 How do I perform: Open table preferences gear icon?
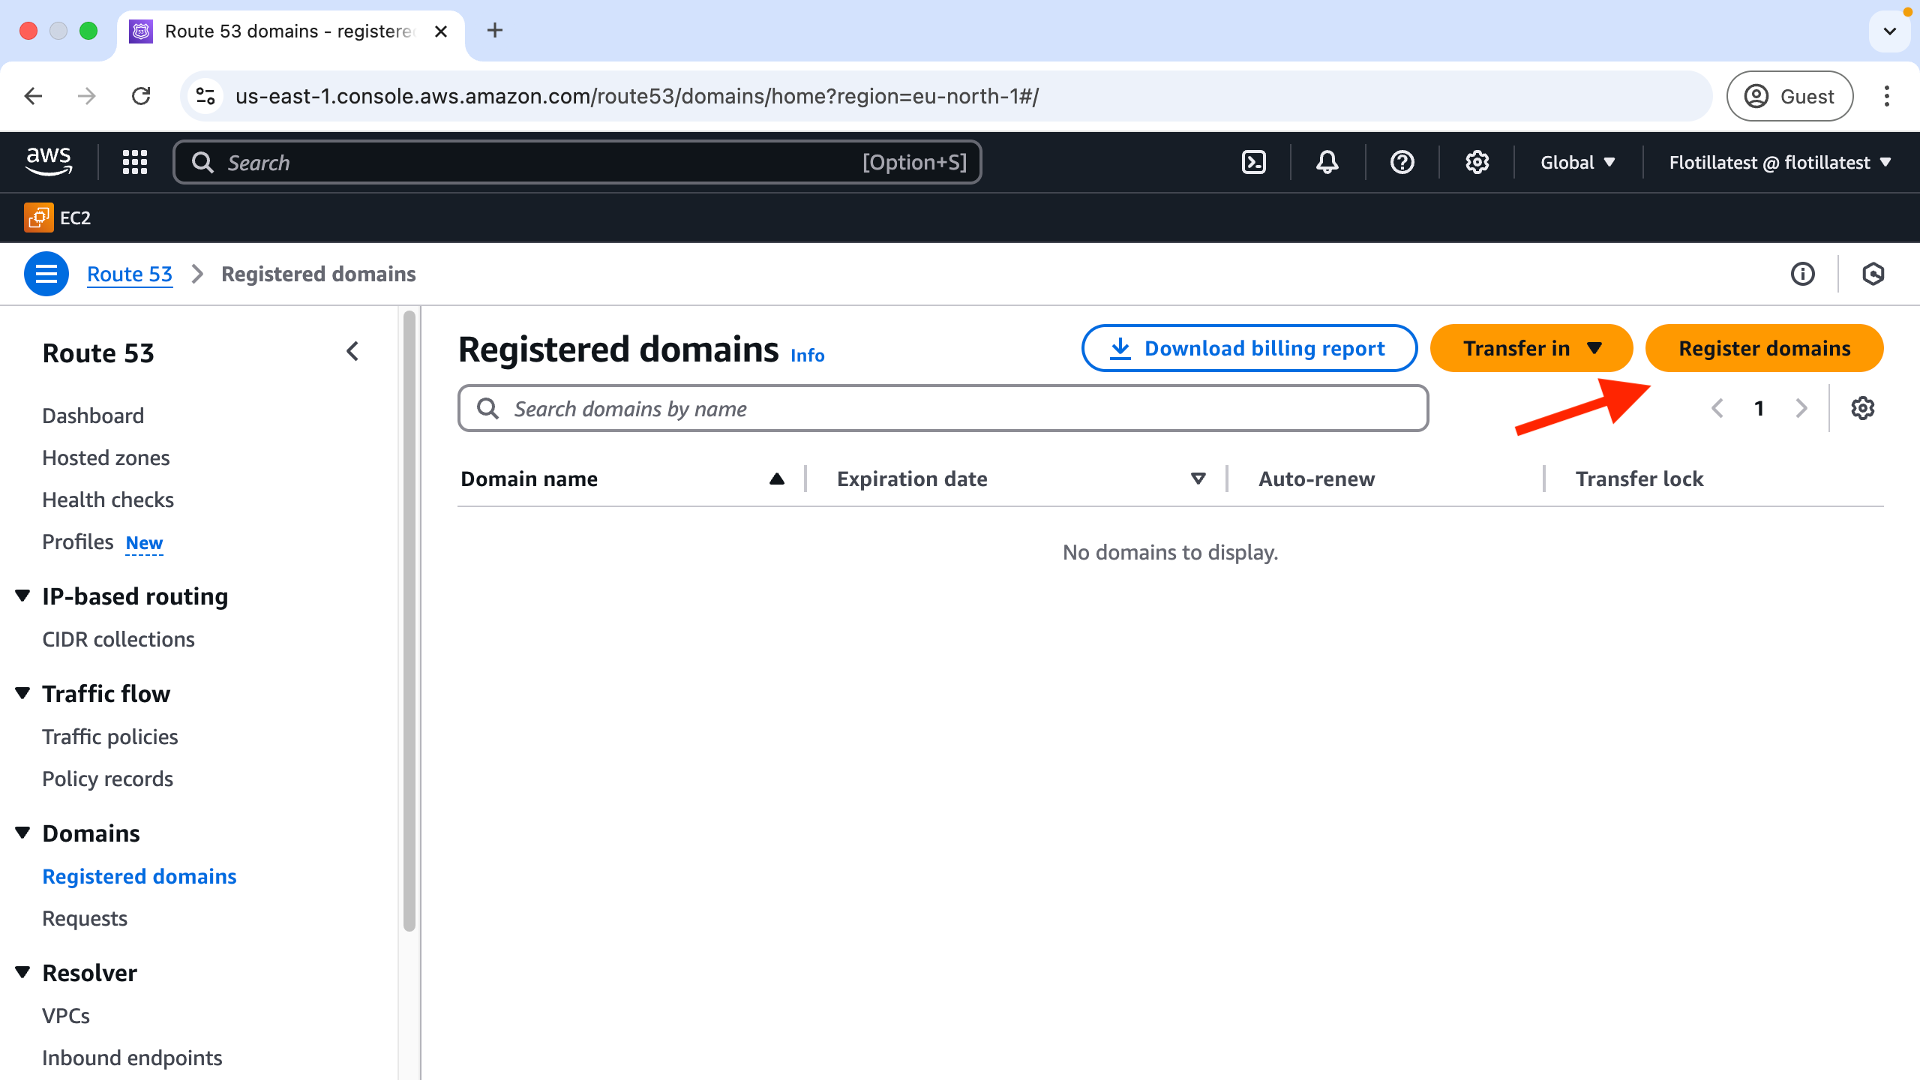click(x=1862, y=408)
